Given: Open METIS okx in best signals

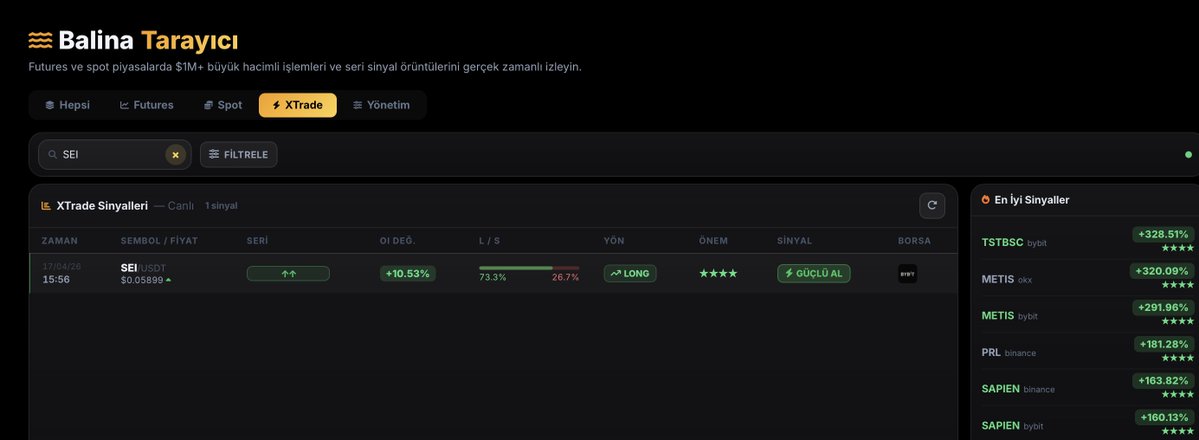Looking at the screenshot, I should pos(1006,279).
